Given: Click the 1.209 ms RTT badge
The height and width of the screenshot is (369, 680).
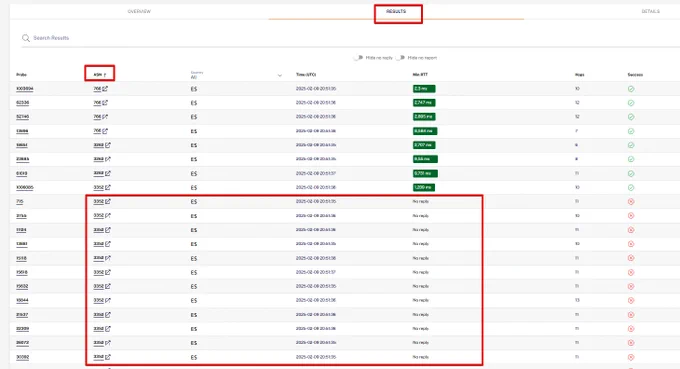Looking at the screenshot, I should (424, 187).
